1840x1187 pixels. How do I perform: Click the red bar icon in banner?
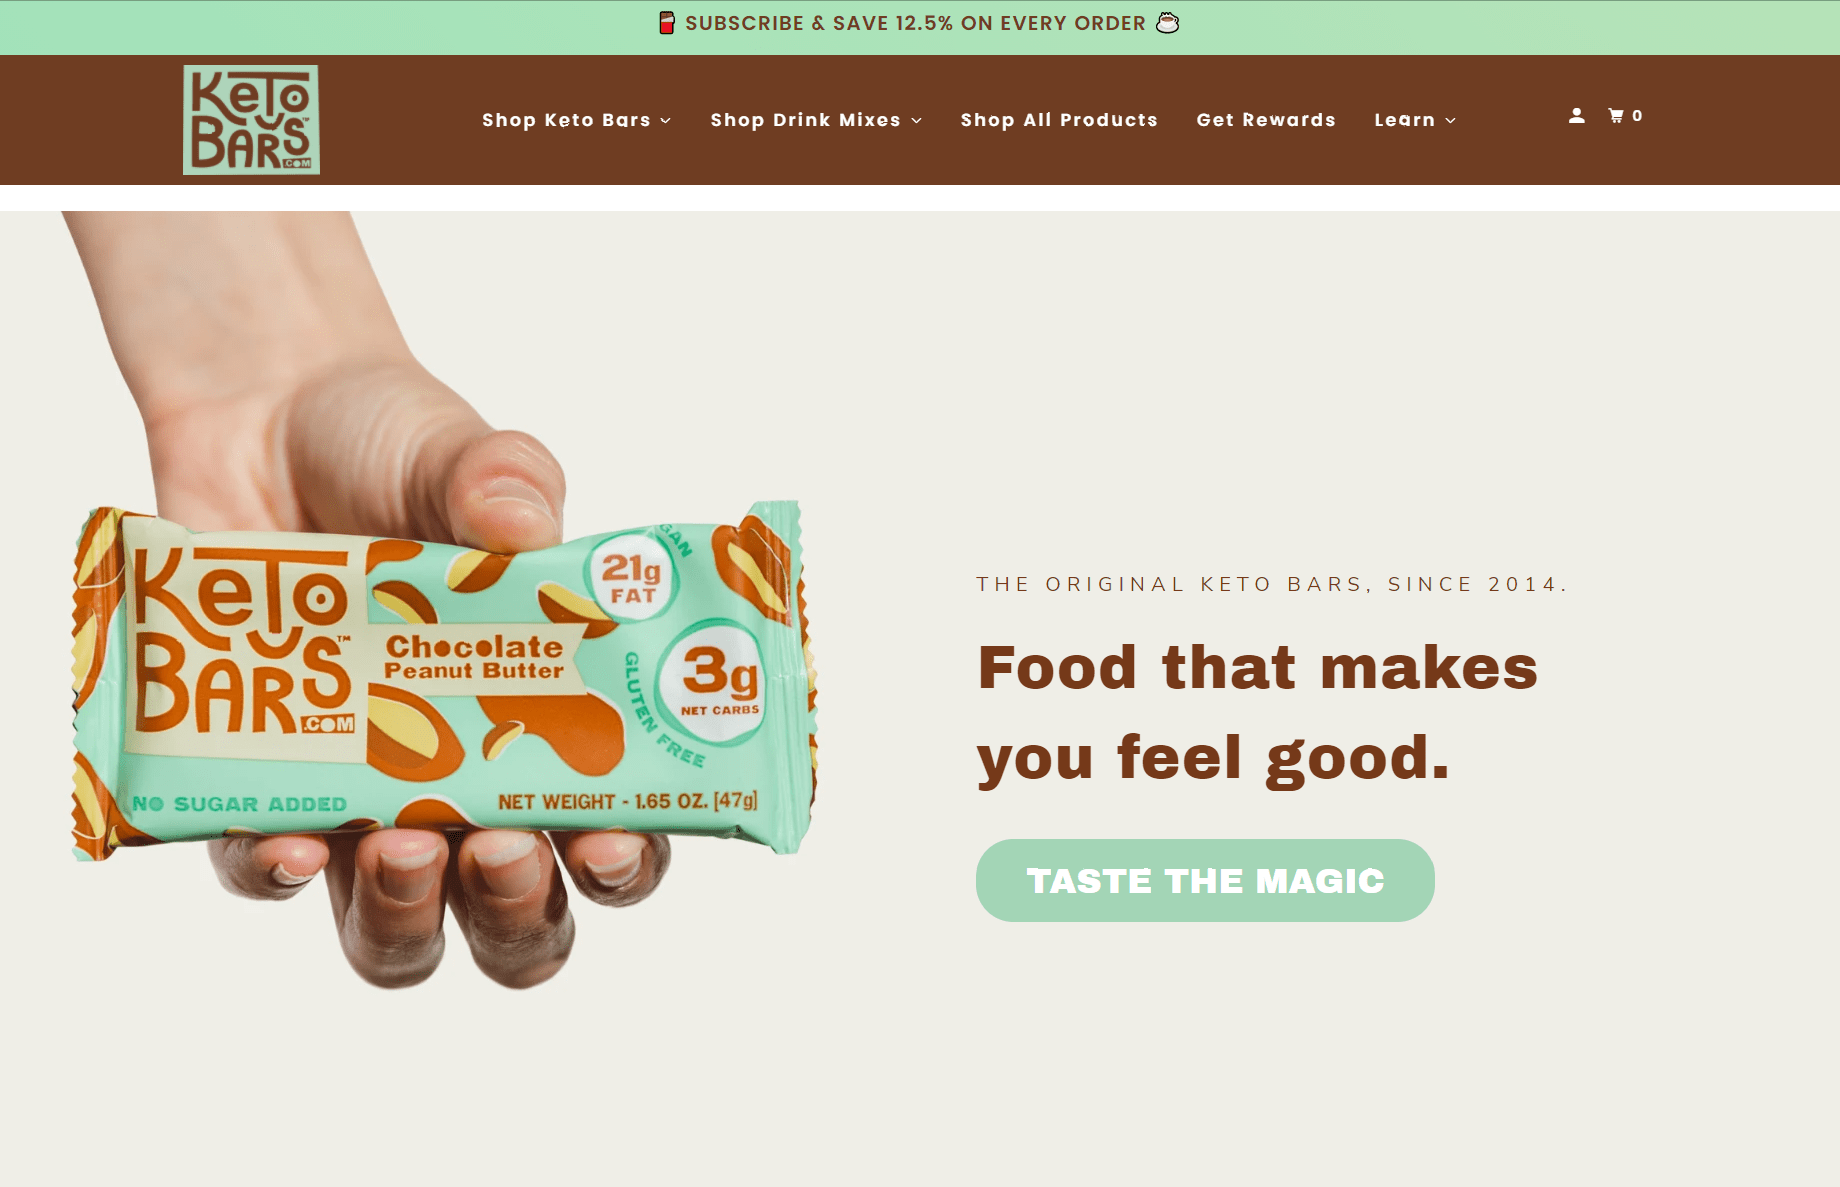click(667, 23)
